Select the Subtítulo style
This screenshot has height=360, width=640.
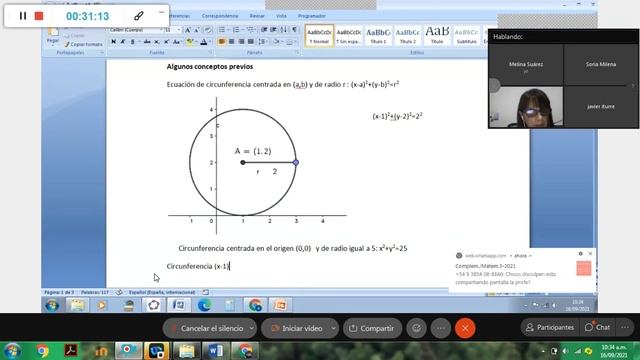tap(467, 36)
